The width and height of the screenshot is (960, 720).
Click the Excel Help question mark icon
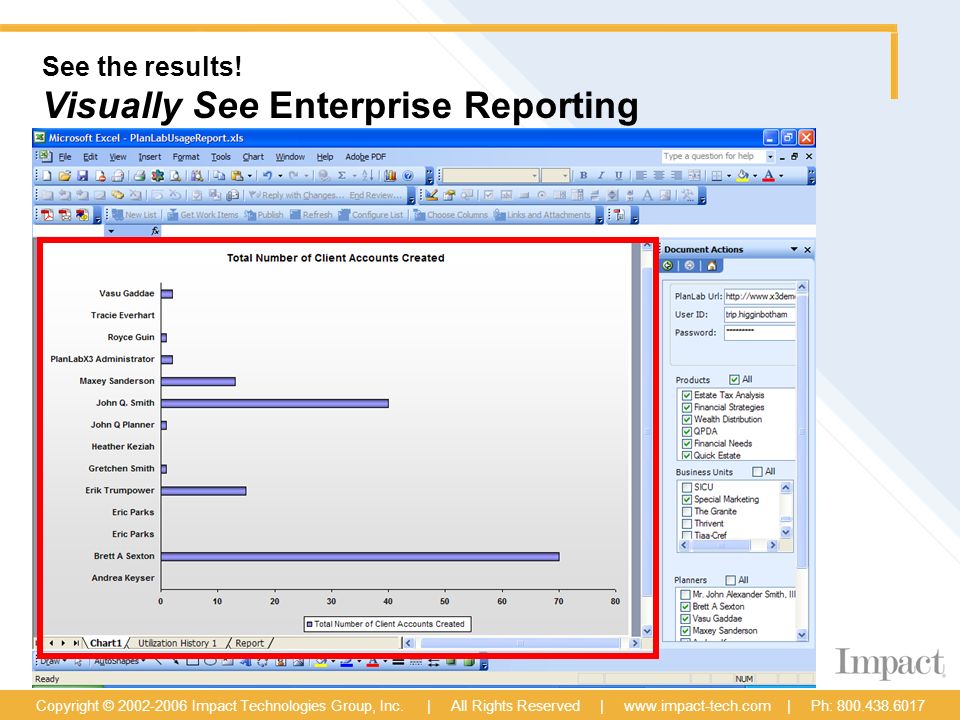click(x=408, y=176)
